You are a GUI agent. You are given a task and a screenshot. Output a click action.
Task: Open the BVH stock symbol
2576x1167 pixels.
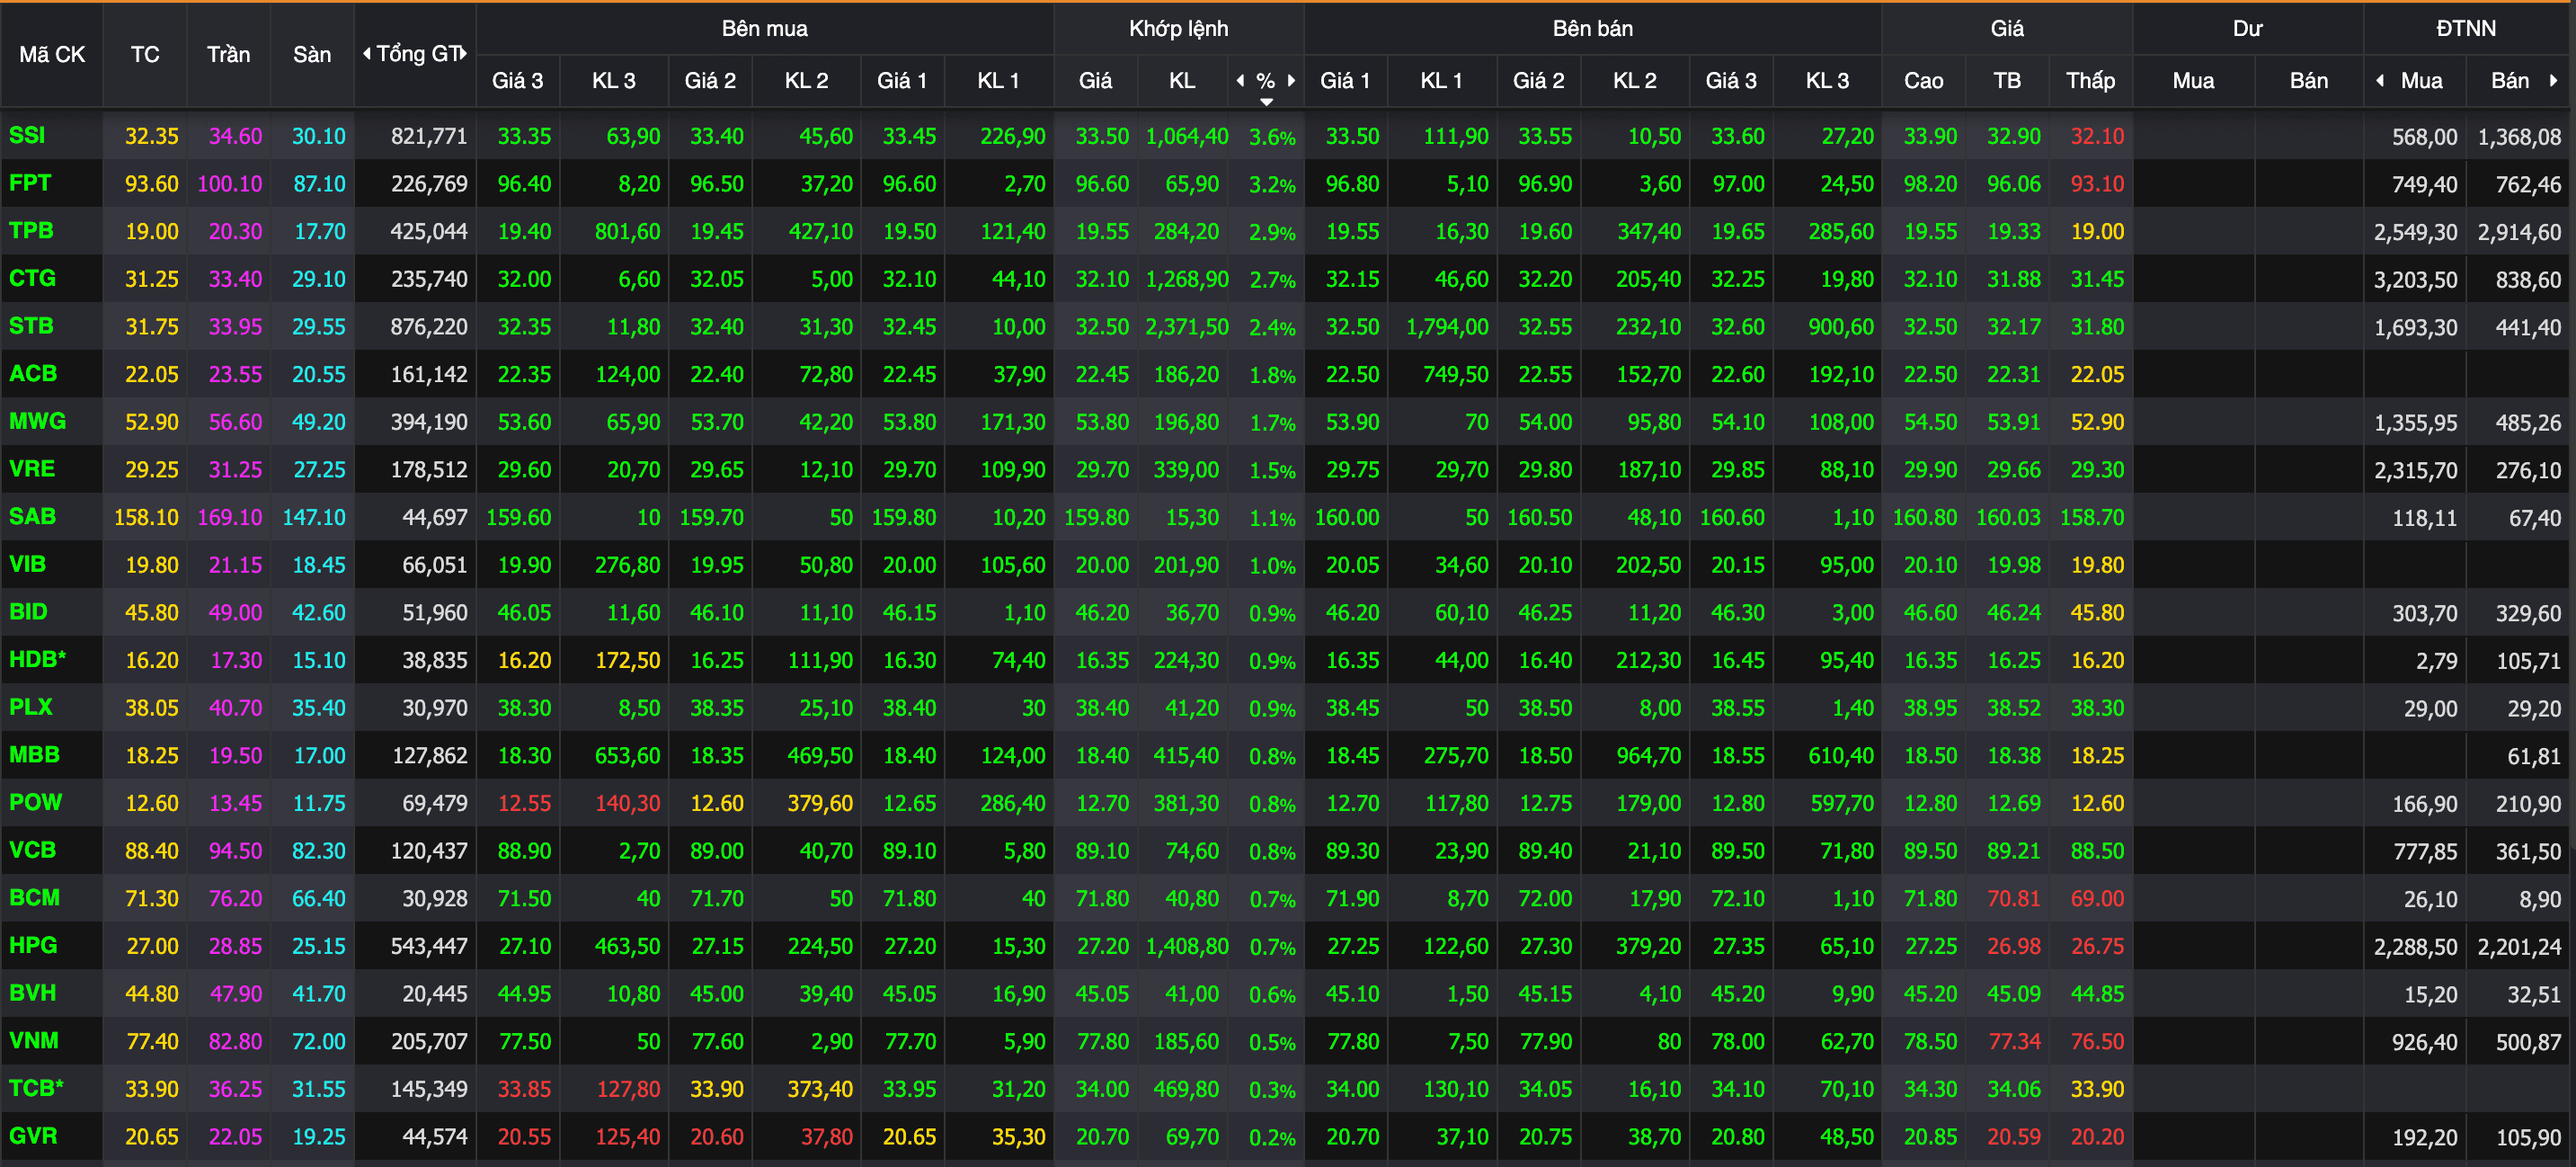pyautogui.click(x=33, y=993)
